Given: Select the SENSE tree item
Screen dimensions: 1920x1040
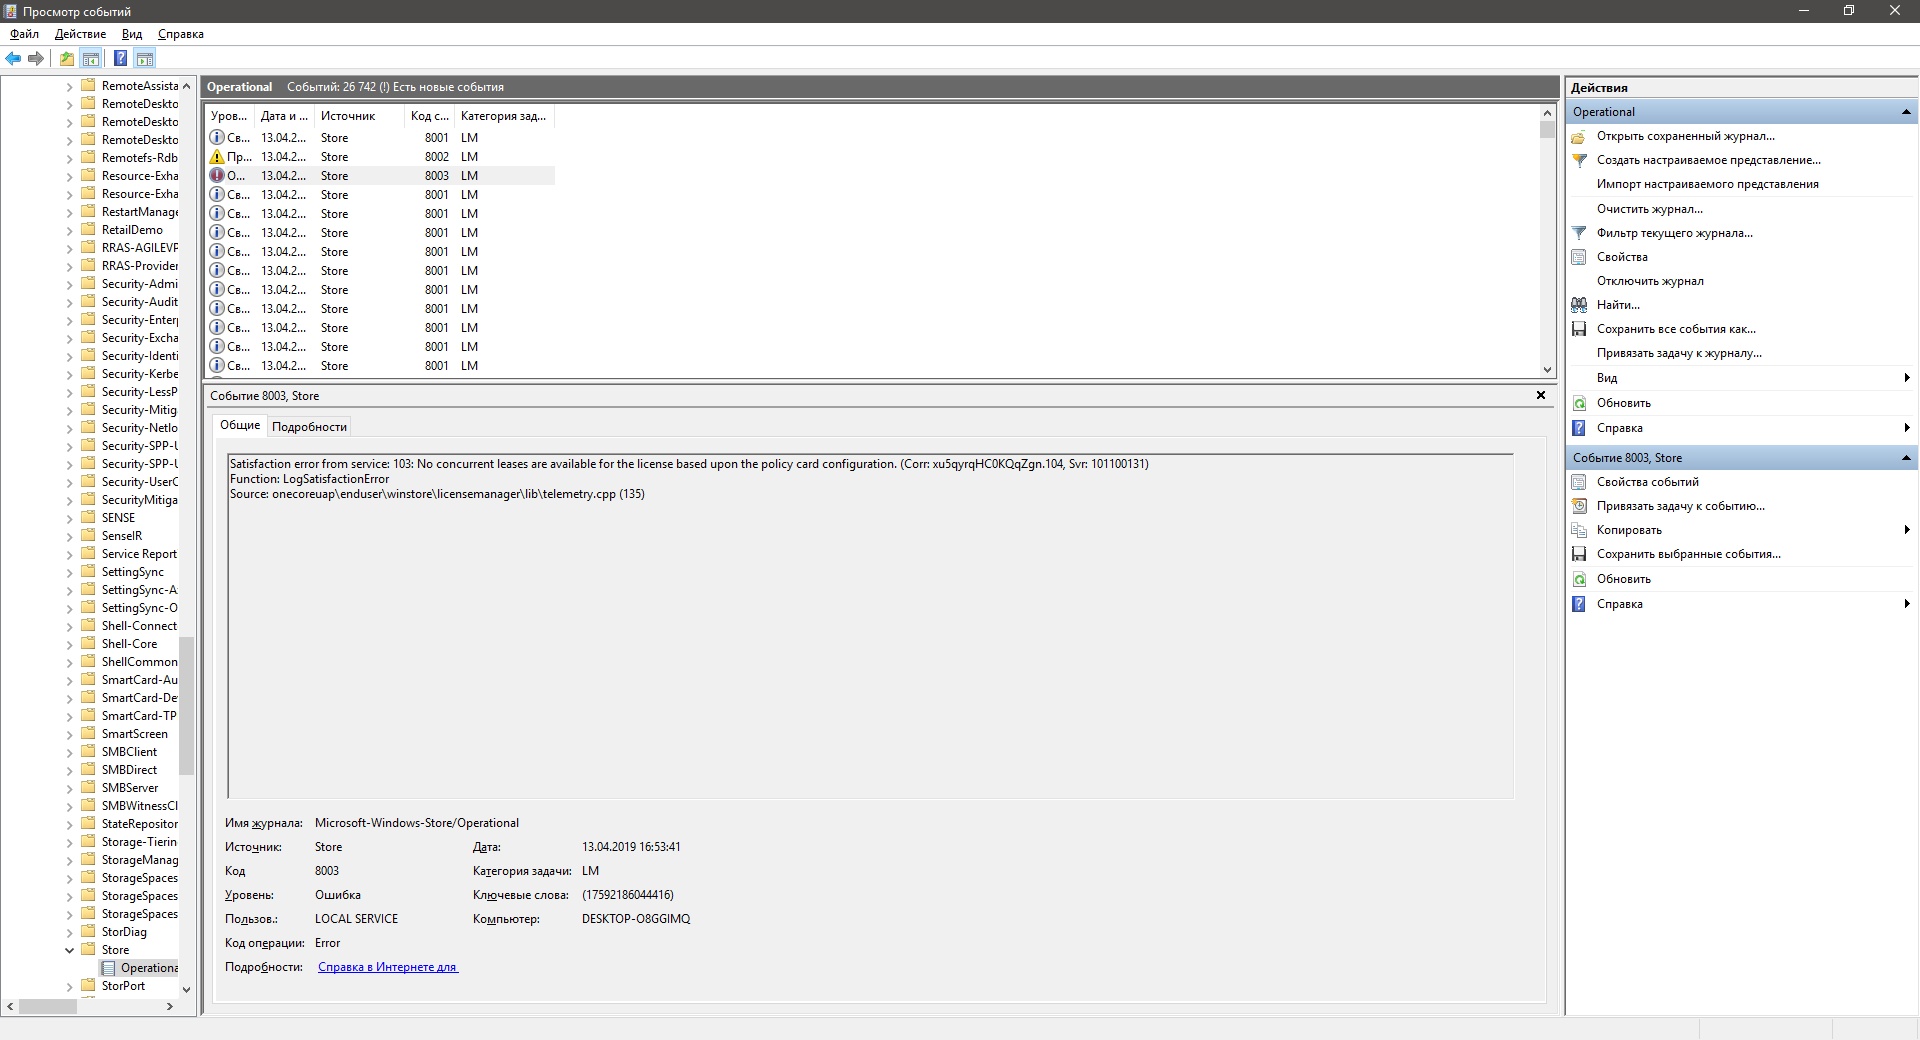Looking at the screenshot, I should (118, 518).
